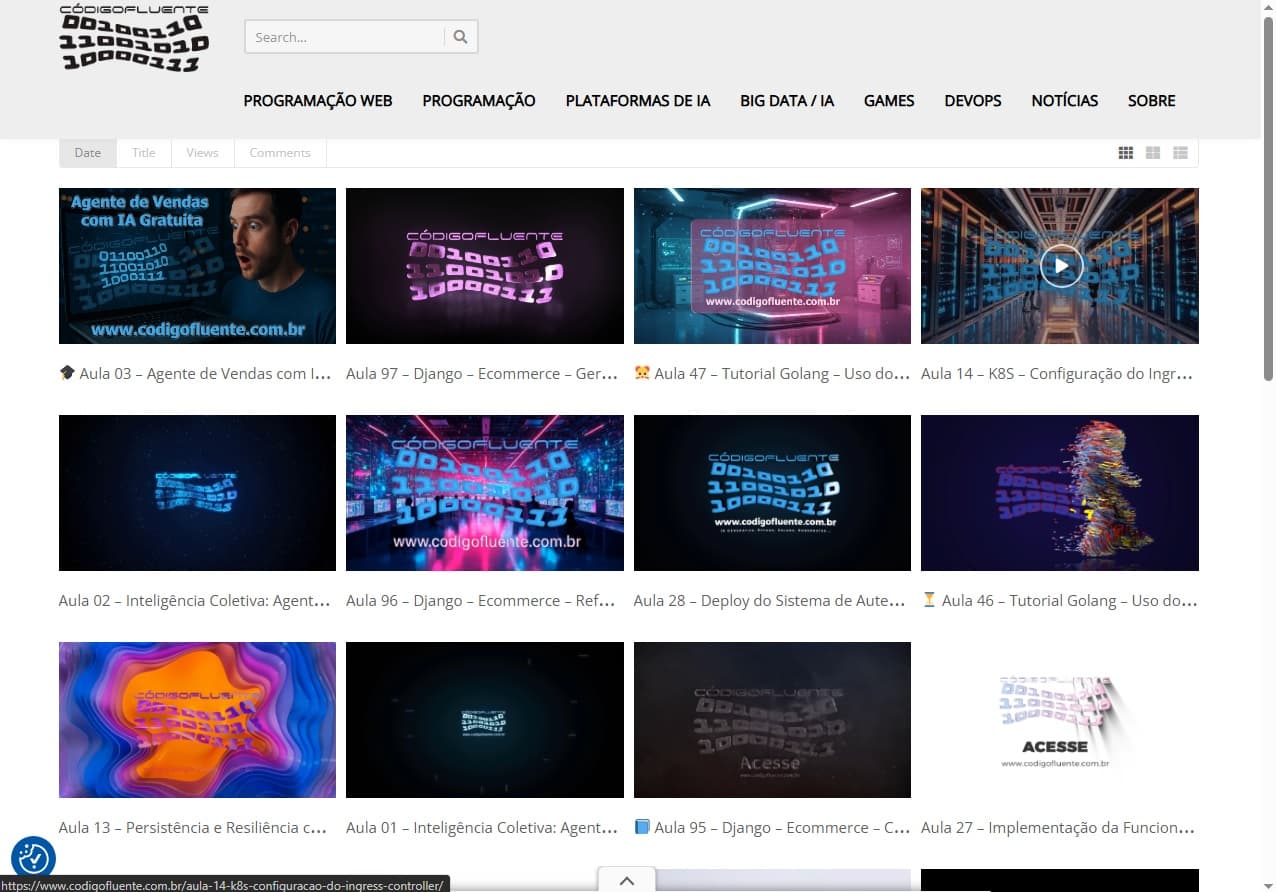The image size is (1276, 892).
Task: Switch to medium grid view icon
Action: pyautogui.click(x=1153, y=153)
